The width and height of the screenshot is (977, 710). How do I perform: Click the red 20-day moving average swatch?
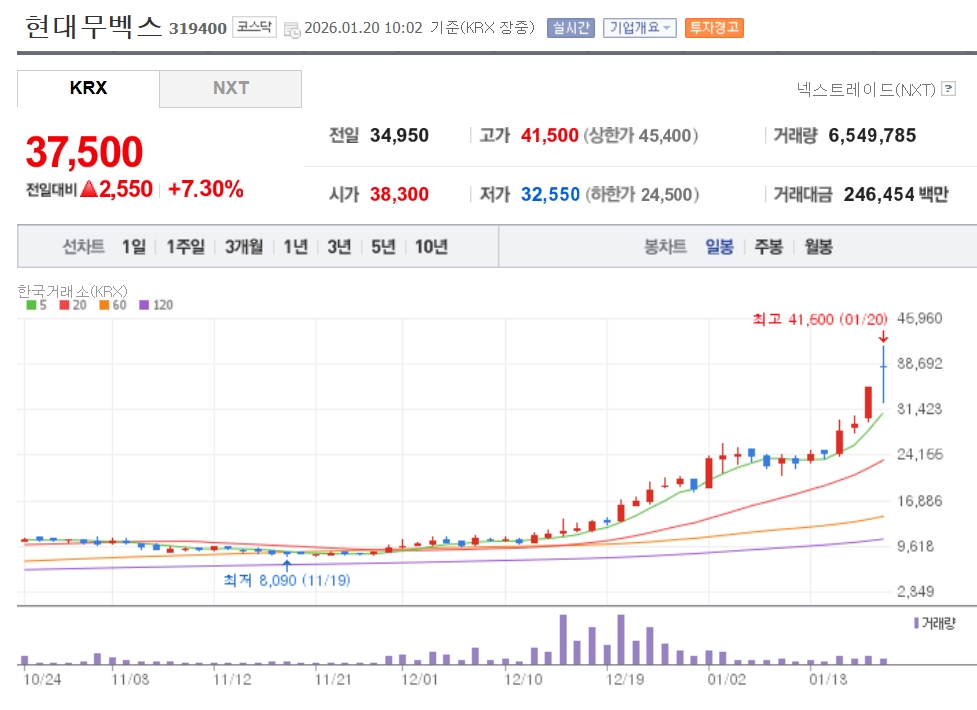point(64,305)
